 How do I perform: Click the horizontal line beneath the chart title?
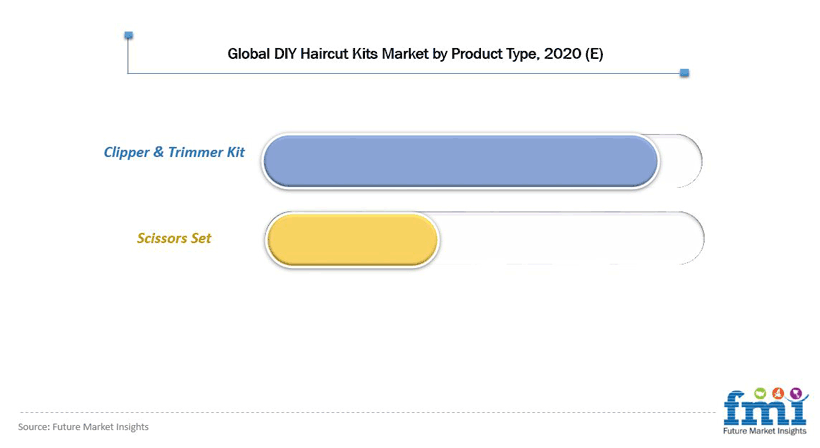tap(406, 73)
